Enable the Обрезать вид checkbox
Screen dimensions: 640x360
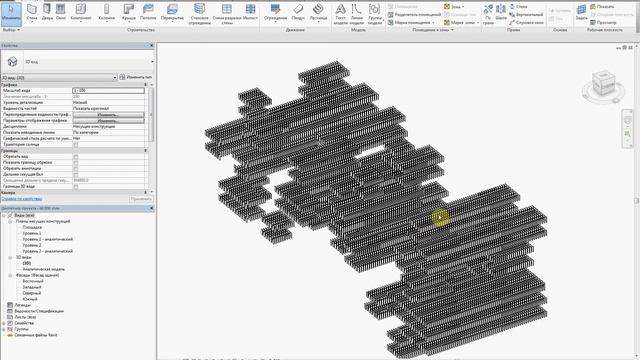pos(76,156)
